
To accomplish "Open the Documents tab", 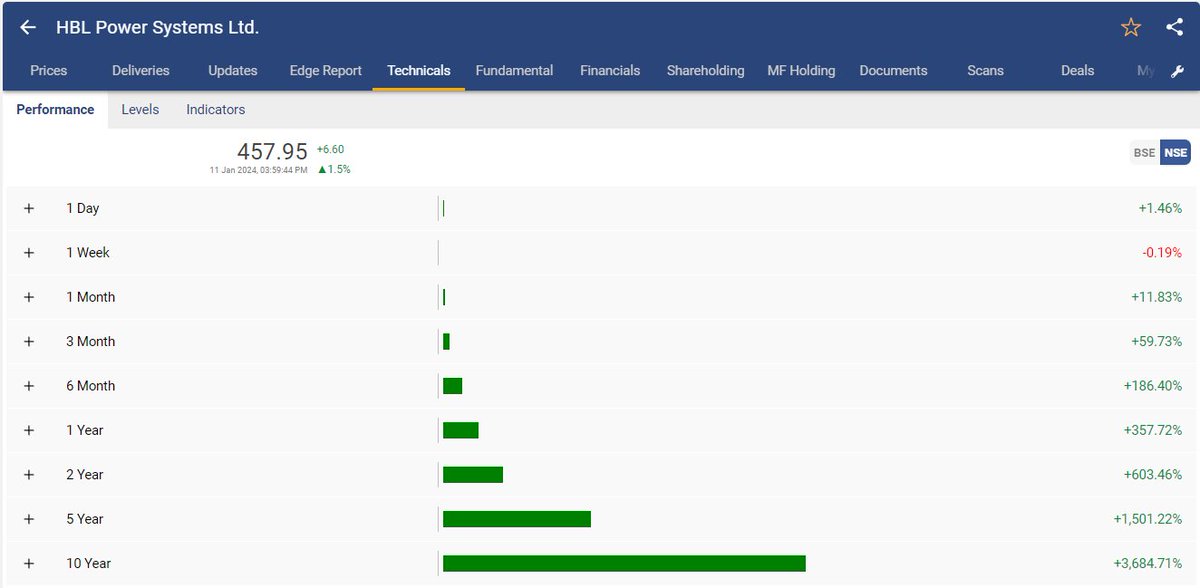I will (893, 71).
